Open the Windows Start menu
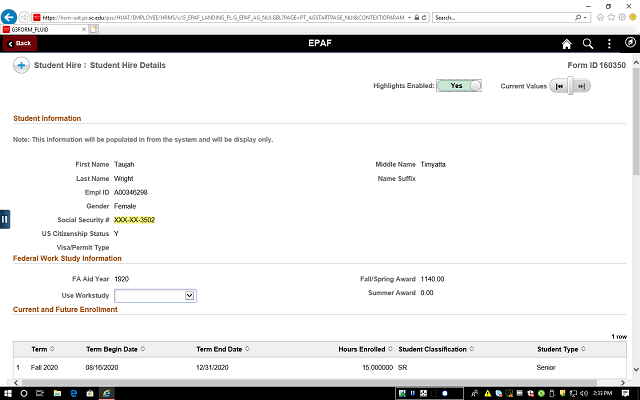The height and width of the screenshot is (400, 640). click(8, 393)
